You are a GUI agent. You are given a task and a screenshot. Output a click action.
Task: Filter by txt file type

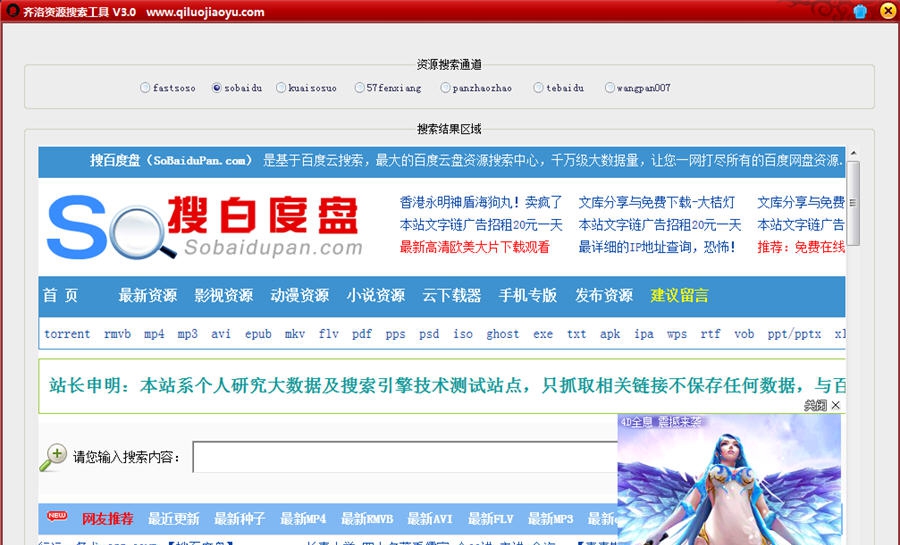[576, 334]
